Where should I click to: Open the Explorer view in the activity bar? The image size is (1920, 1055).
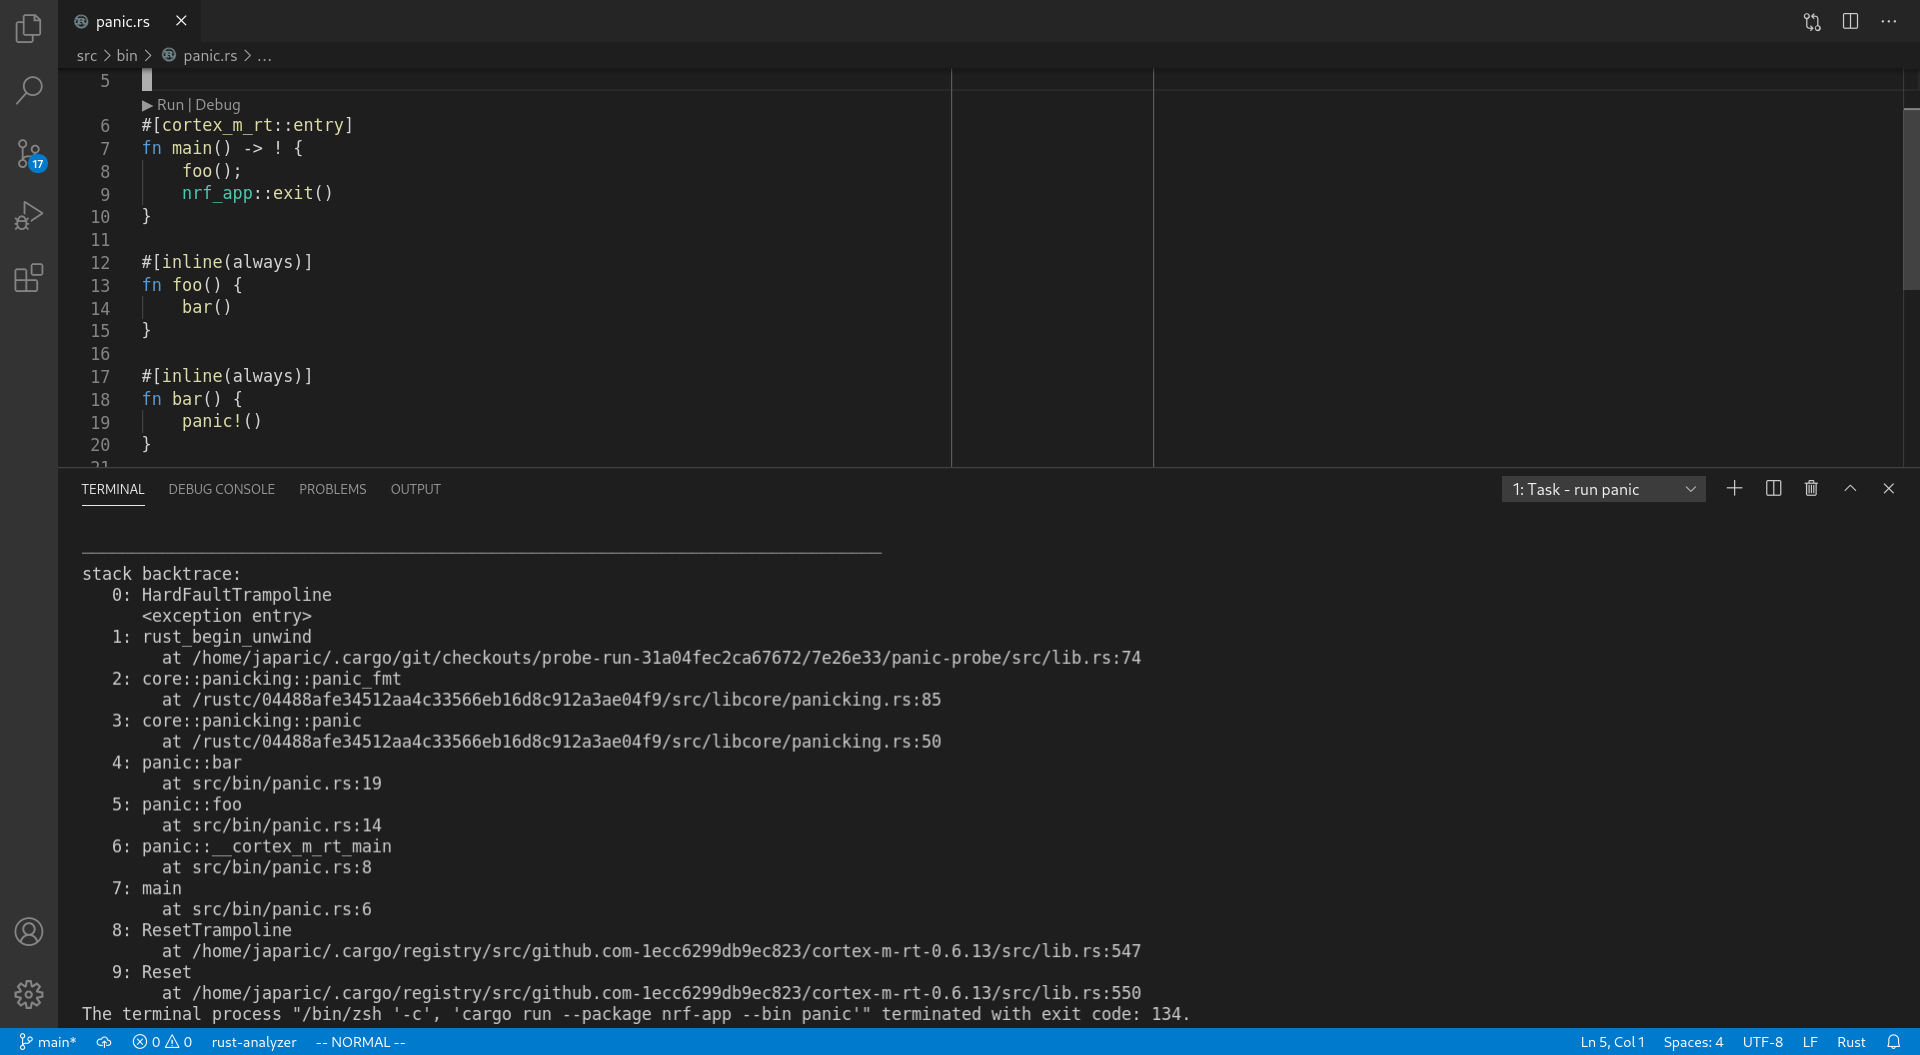28,29
